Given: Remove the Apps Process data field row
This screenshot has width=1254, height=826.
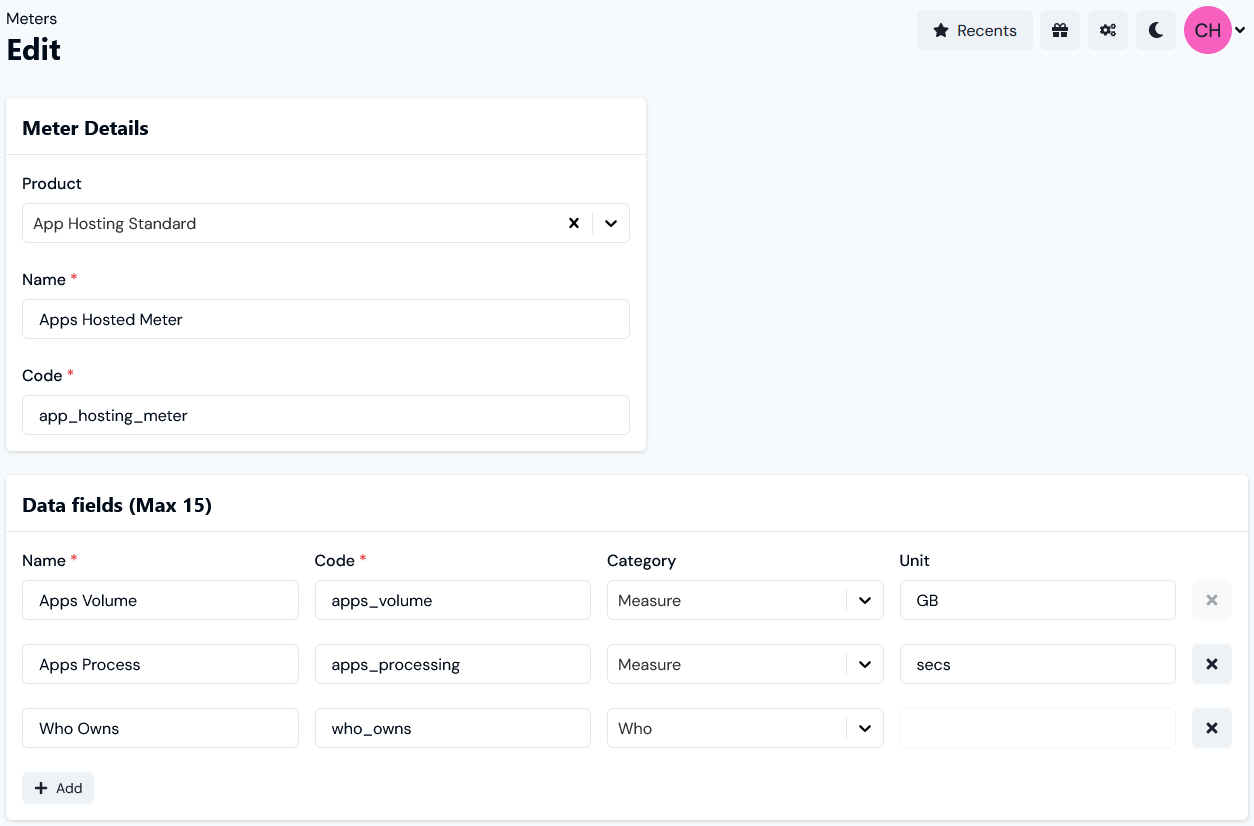Looking at the screenshot, I should 1211,664.
